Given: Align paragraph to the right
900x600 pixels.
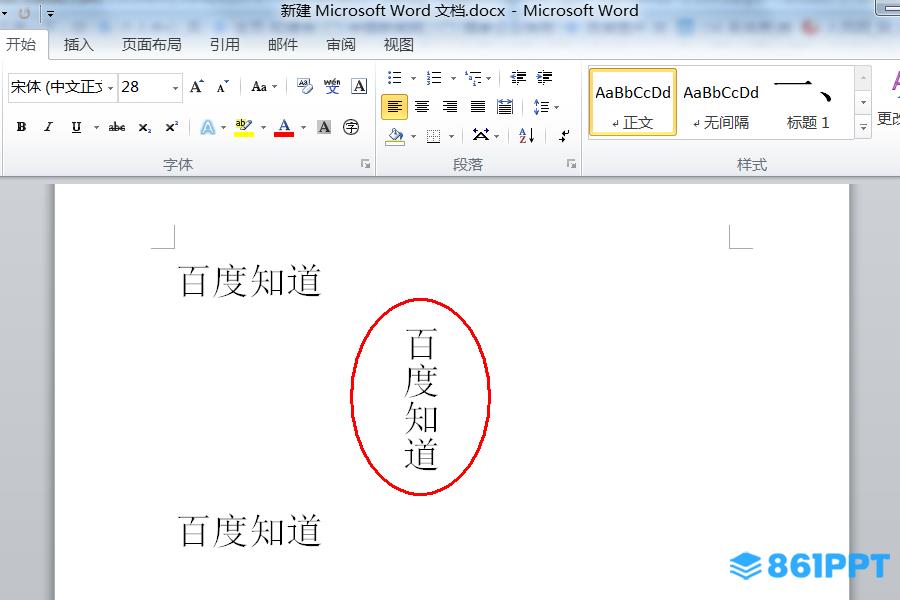Looking at the screenshot, I should [450, 107].
